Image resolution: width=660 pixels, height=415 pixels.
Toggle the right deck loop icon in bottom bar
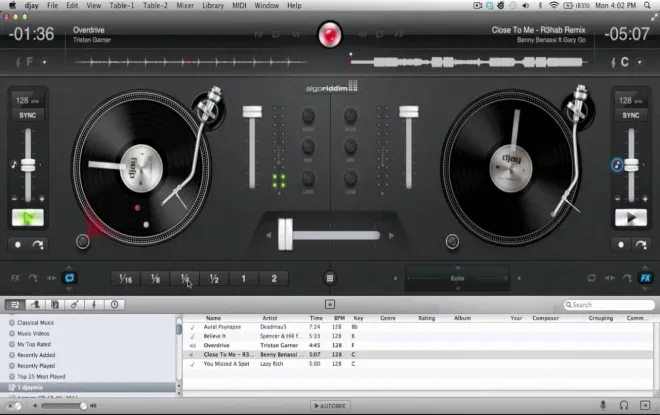[x=591, y=278]
